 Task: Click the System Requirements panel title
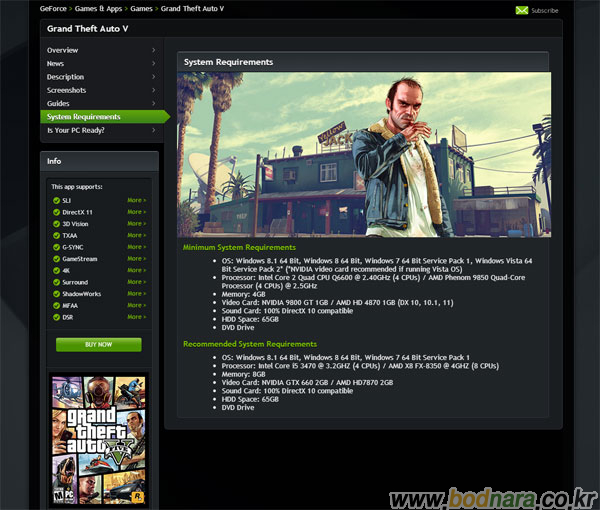228,62
